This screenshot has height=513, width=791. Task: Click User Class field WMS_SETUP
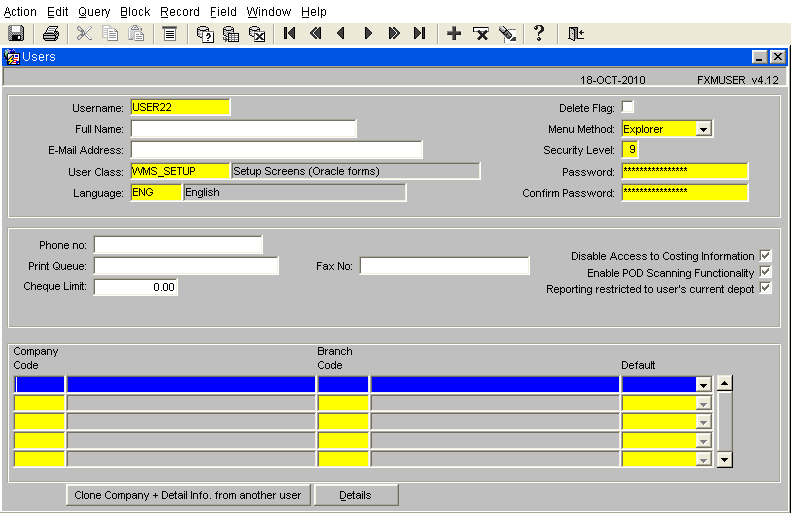coord(180,171)
